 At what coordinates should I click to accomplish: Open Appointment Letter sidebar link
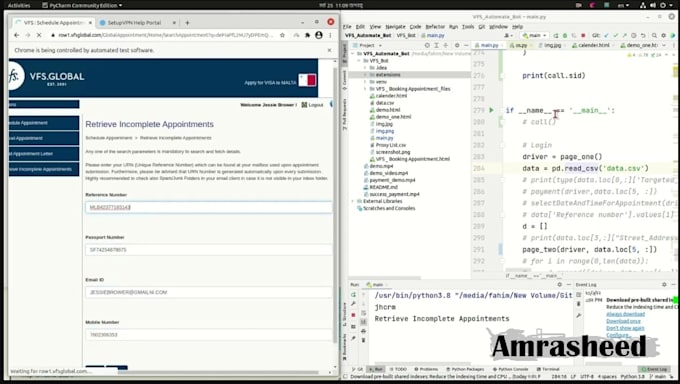(x=44, y=154)
